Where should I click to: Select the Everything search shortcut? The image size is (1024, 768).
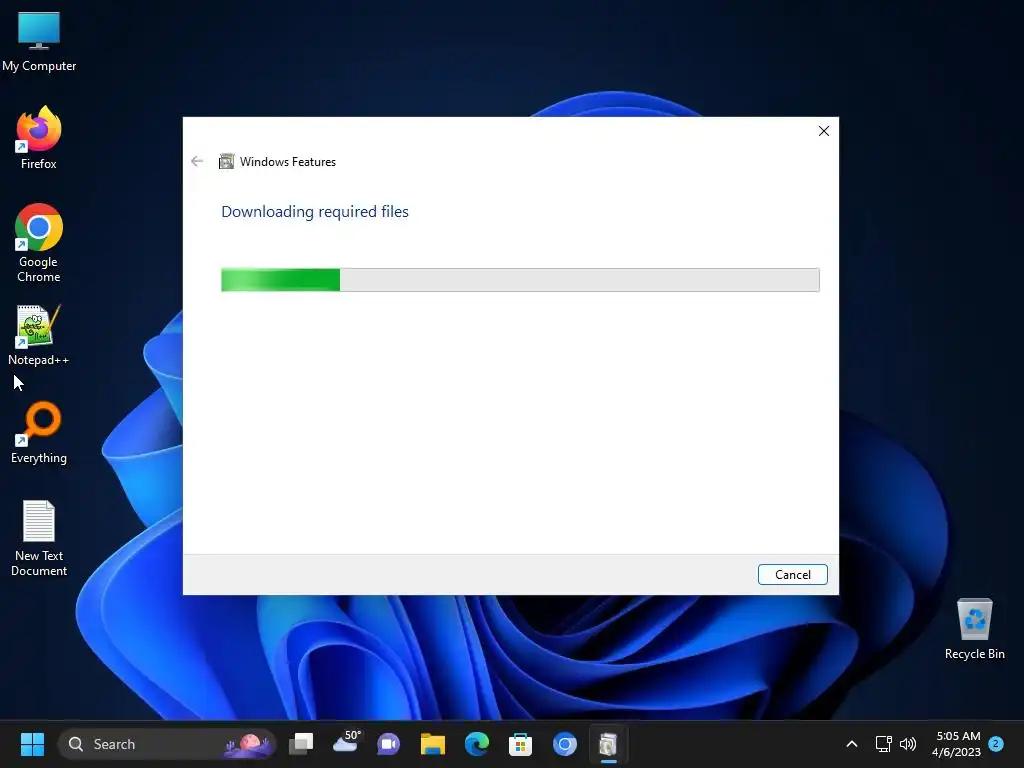pos(39,433)
